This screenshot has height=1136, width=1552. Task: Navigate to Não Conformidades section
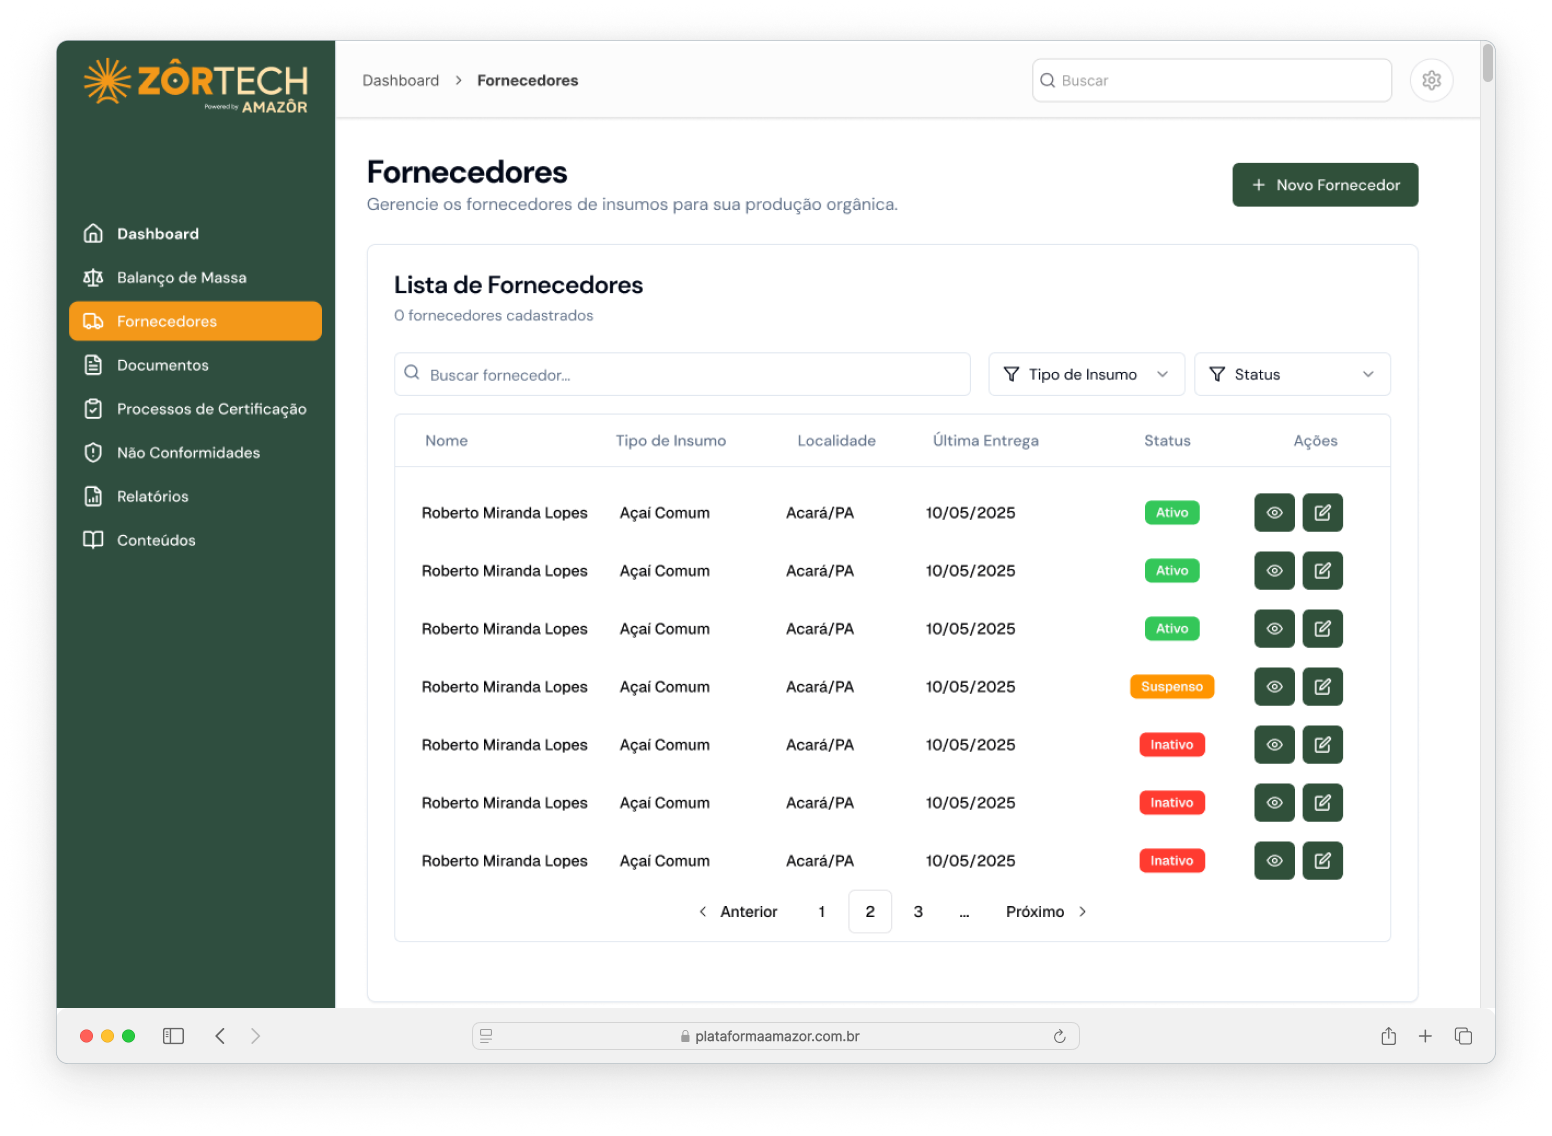[x=188, y=453]
